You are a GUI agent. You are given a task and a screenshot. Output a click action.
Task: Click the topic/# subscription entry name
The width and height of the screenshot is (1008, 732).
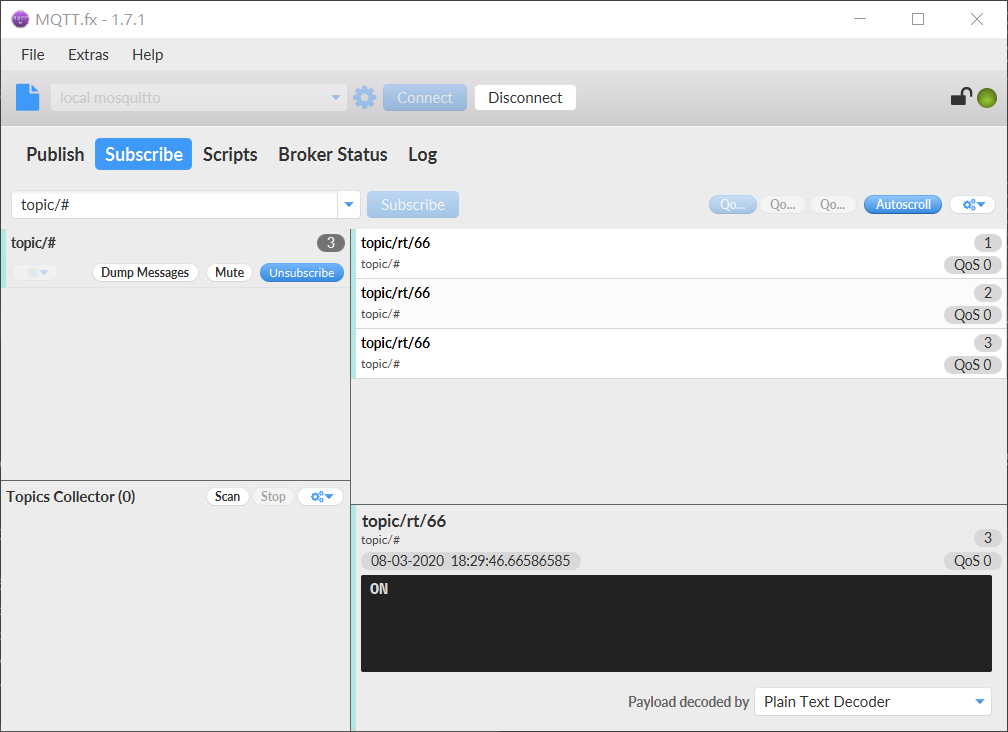click(x=33, y=243)
